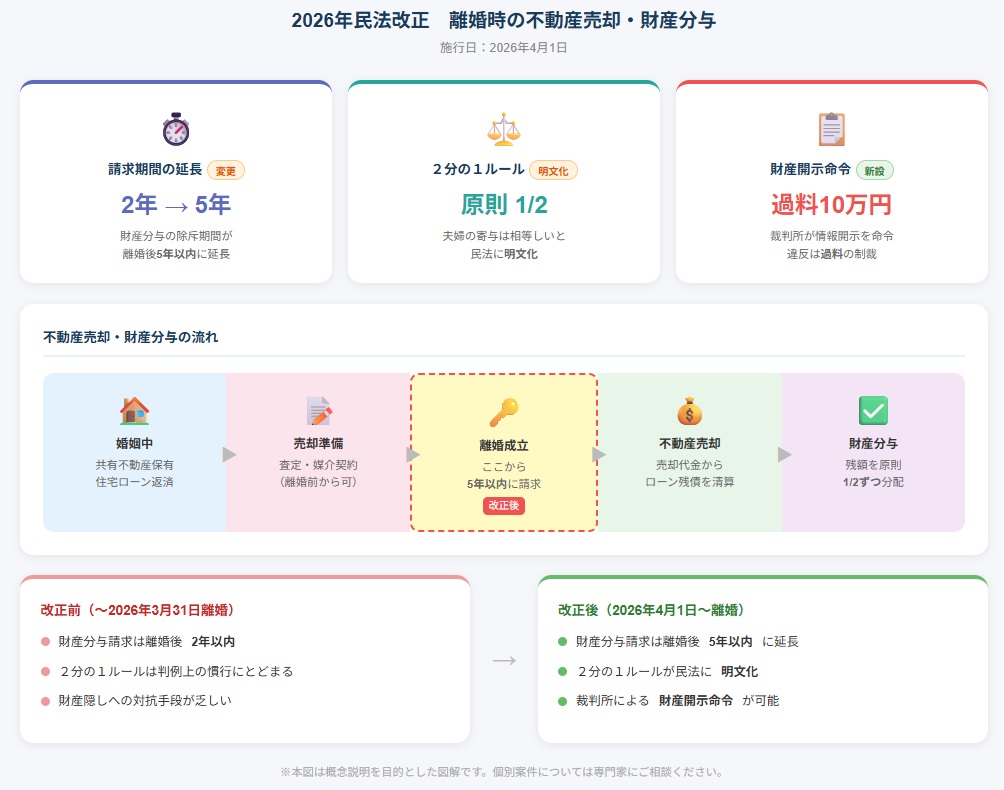Image resolution: width=1004 pixels, height=790 pixels.
Task: Click the stopwatch icon on 請求期間の延長 card
Action: click(x=175, y=128)
